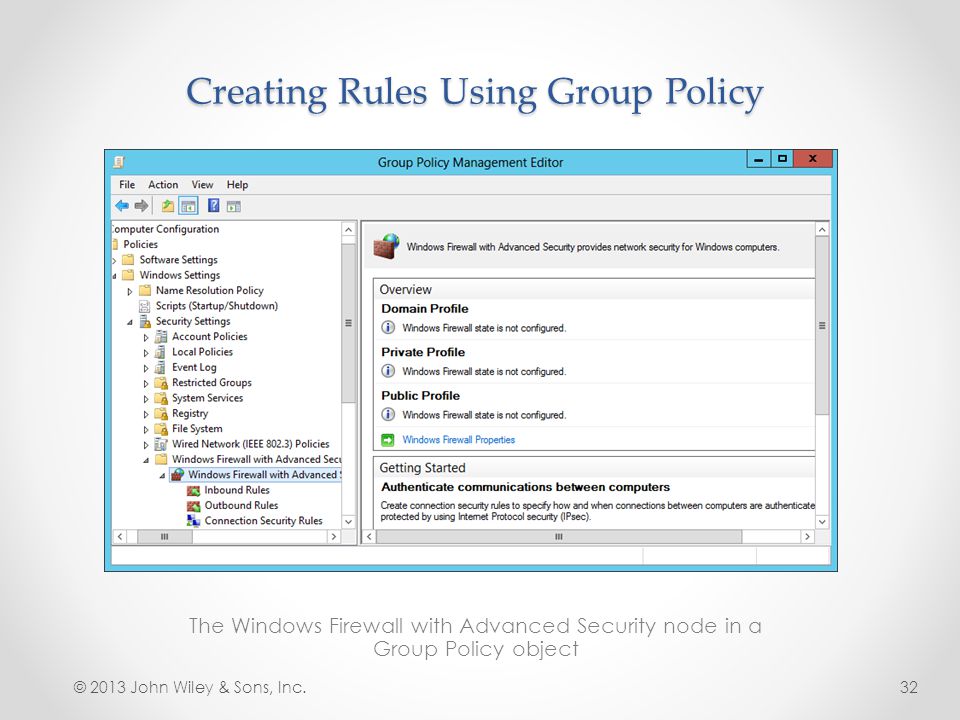Click the console tree's horizontal scrollbar thumb
Image resolution: width=960 pixels, height=720 pixels.
tap(164, 536)
